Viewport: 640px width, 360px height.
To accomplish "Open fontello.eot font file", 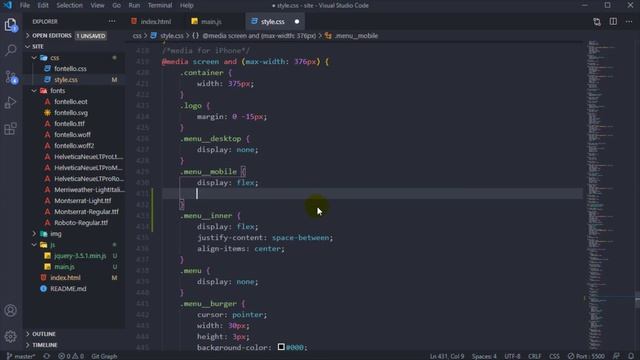I will (71, 102).
